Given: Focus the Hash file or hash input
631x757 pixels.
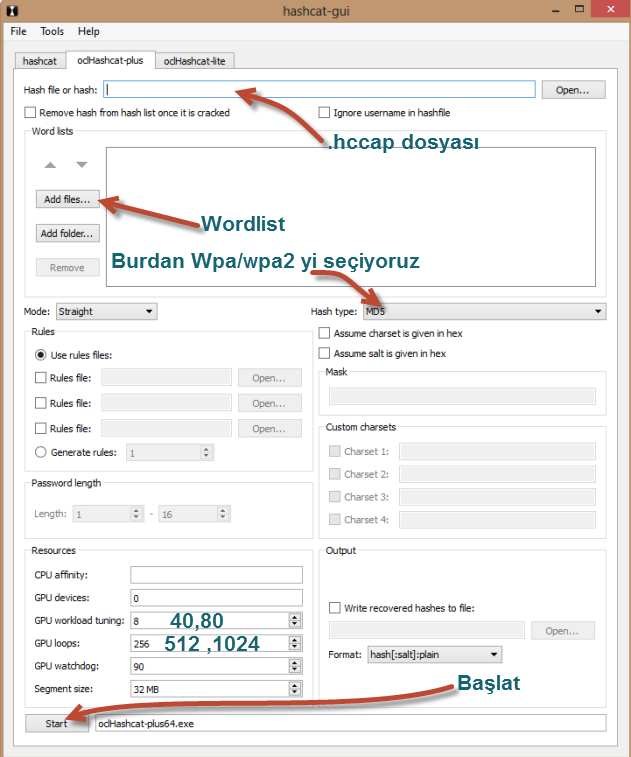Looking at the screenshot, I should (319, 89).
